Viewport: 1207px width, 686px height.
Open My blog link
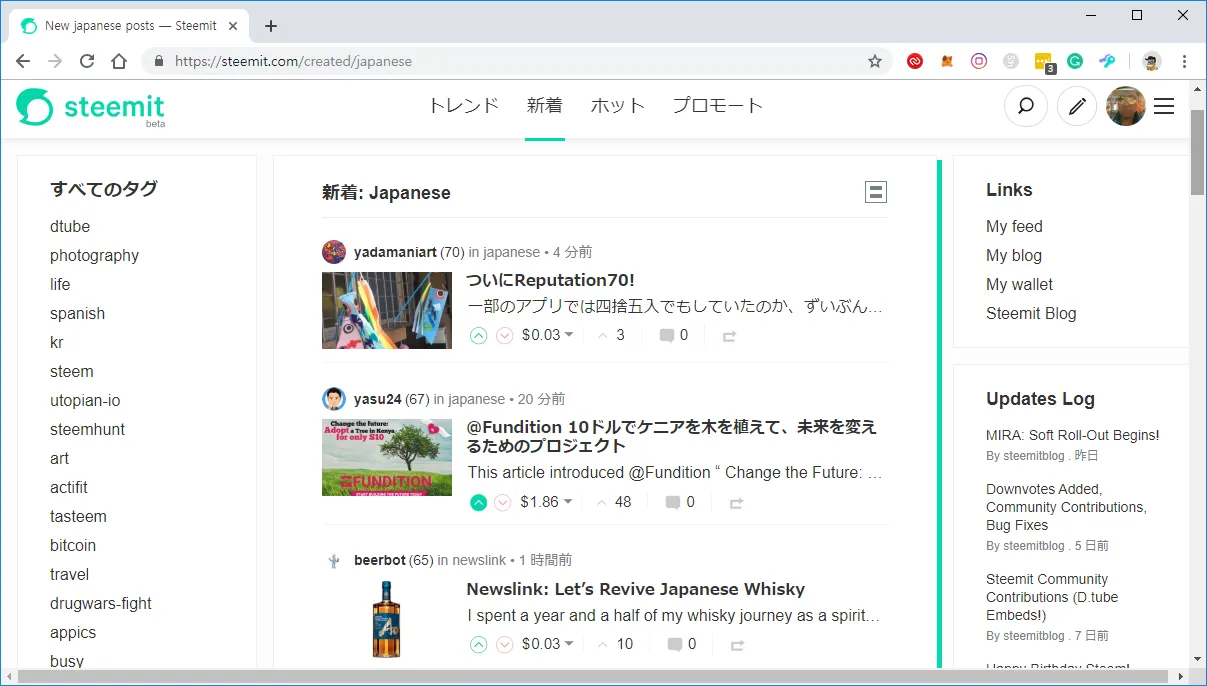click(x=1014, y=255)
